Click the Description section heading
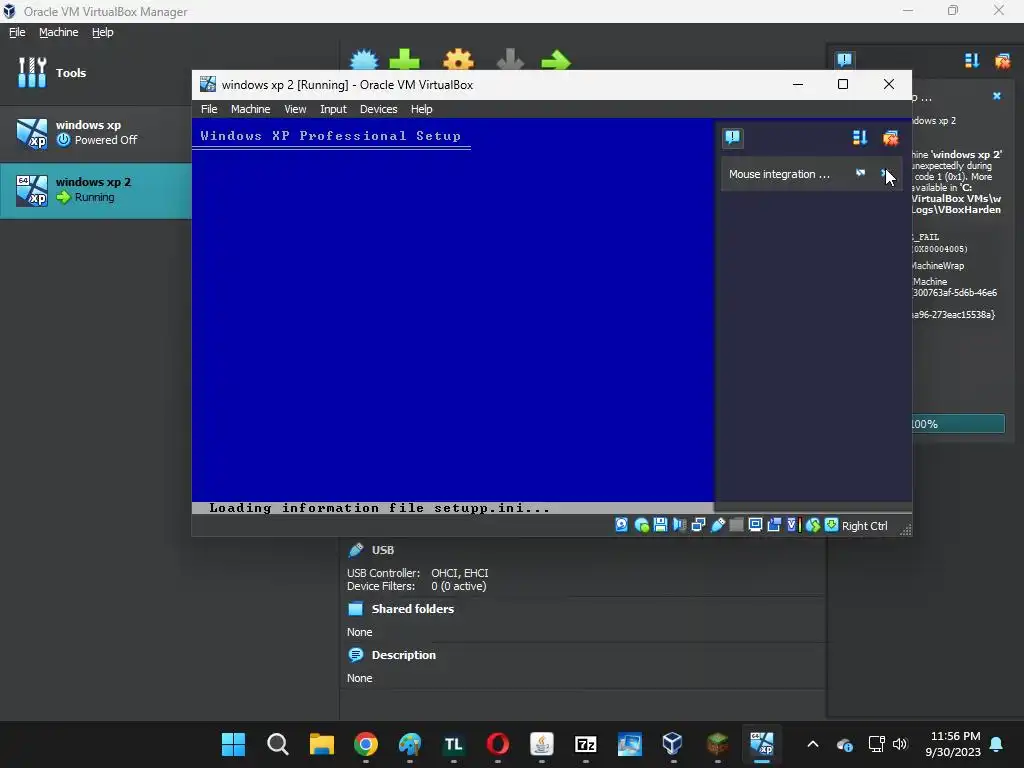 click(404, 655)
